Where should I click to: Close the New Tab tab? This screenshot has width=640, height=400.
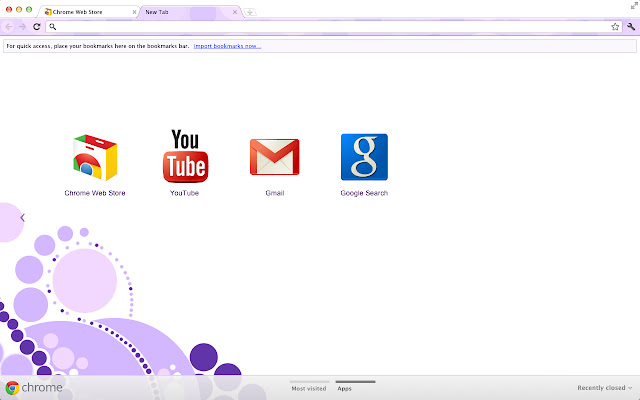tap(235, 12)
